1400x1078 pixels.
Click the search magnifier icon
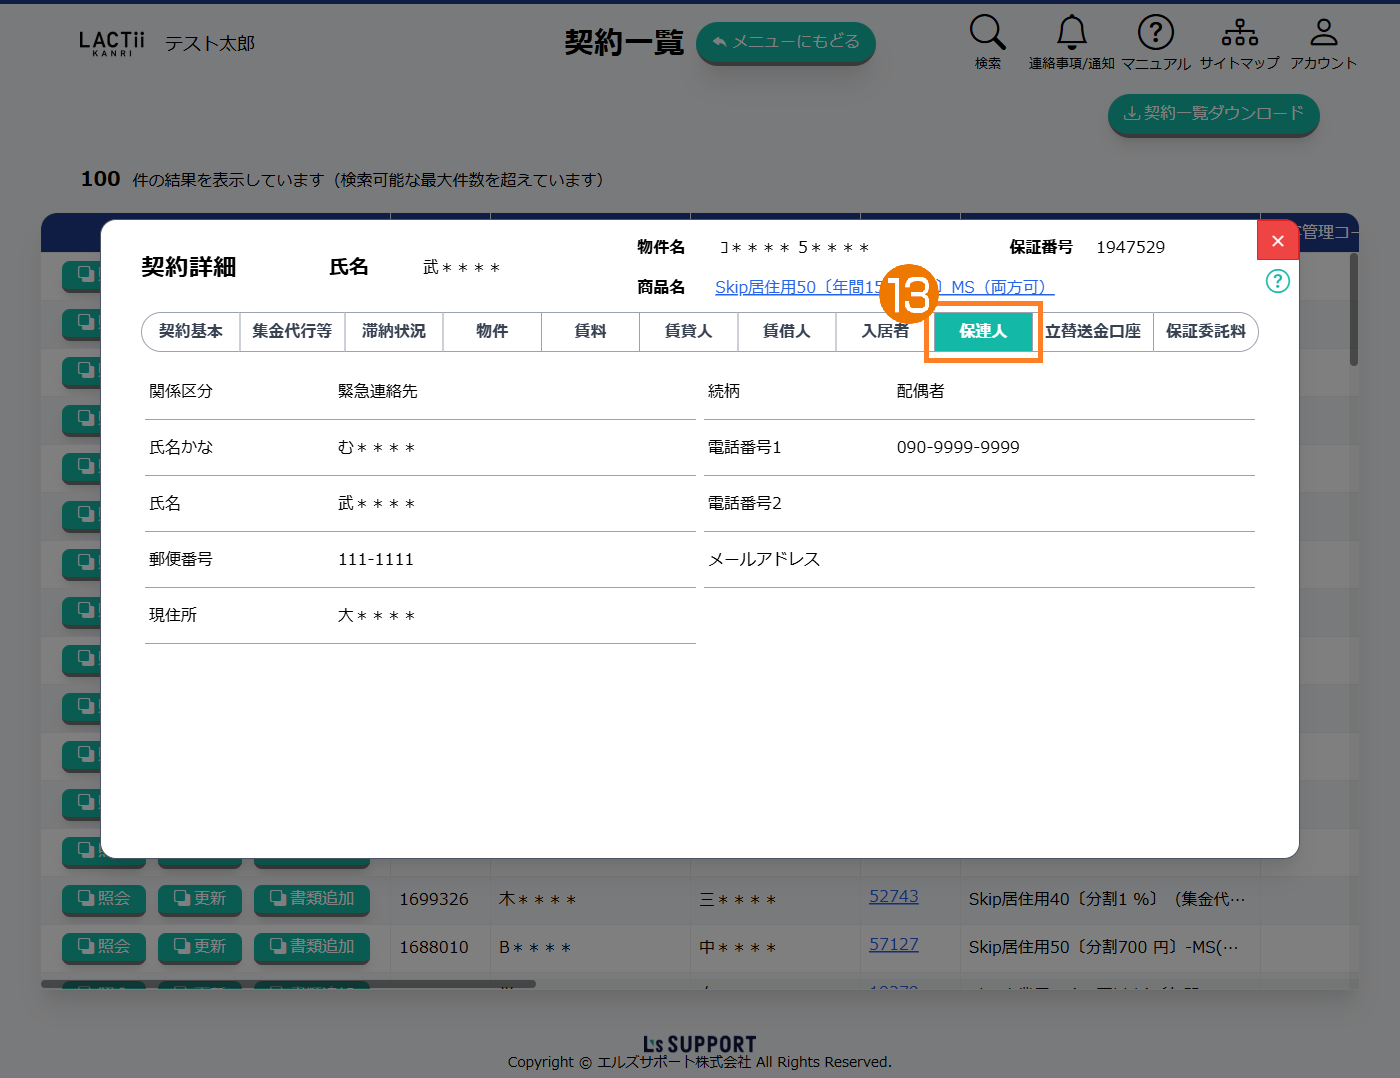[x=987, y=33]
